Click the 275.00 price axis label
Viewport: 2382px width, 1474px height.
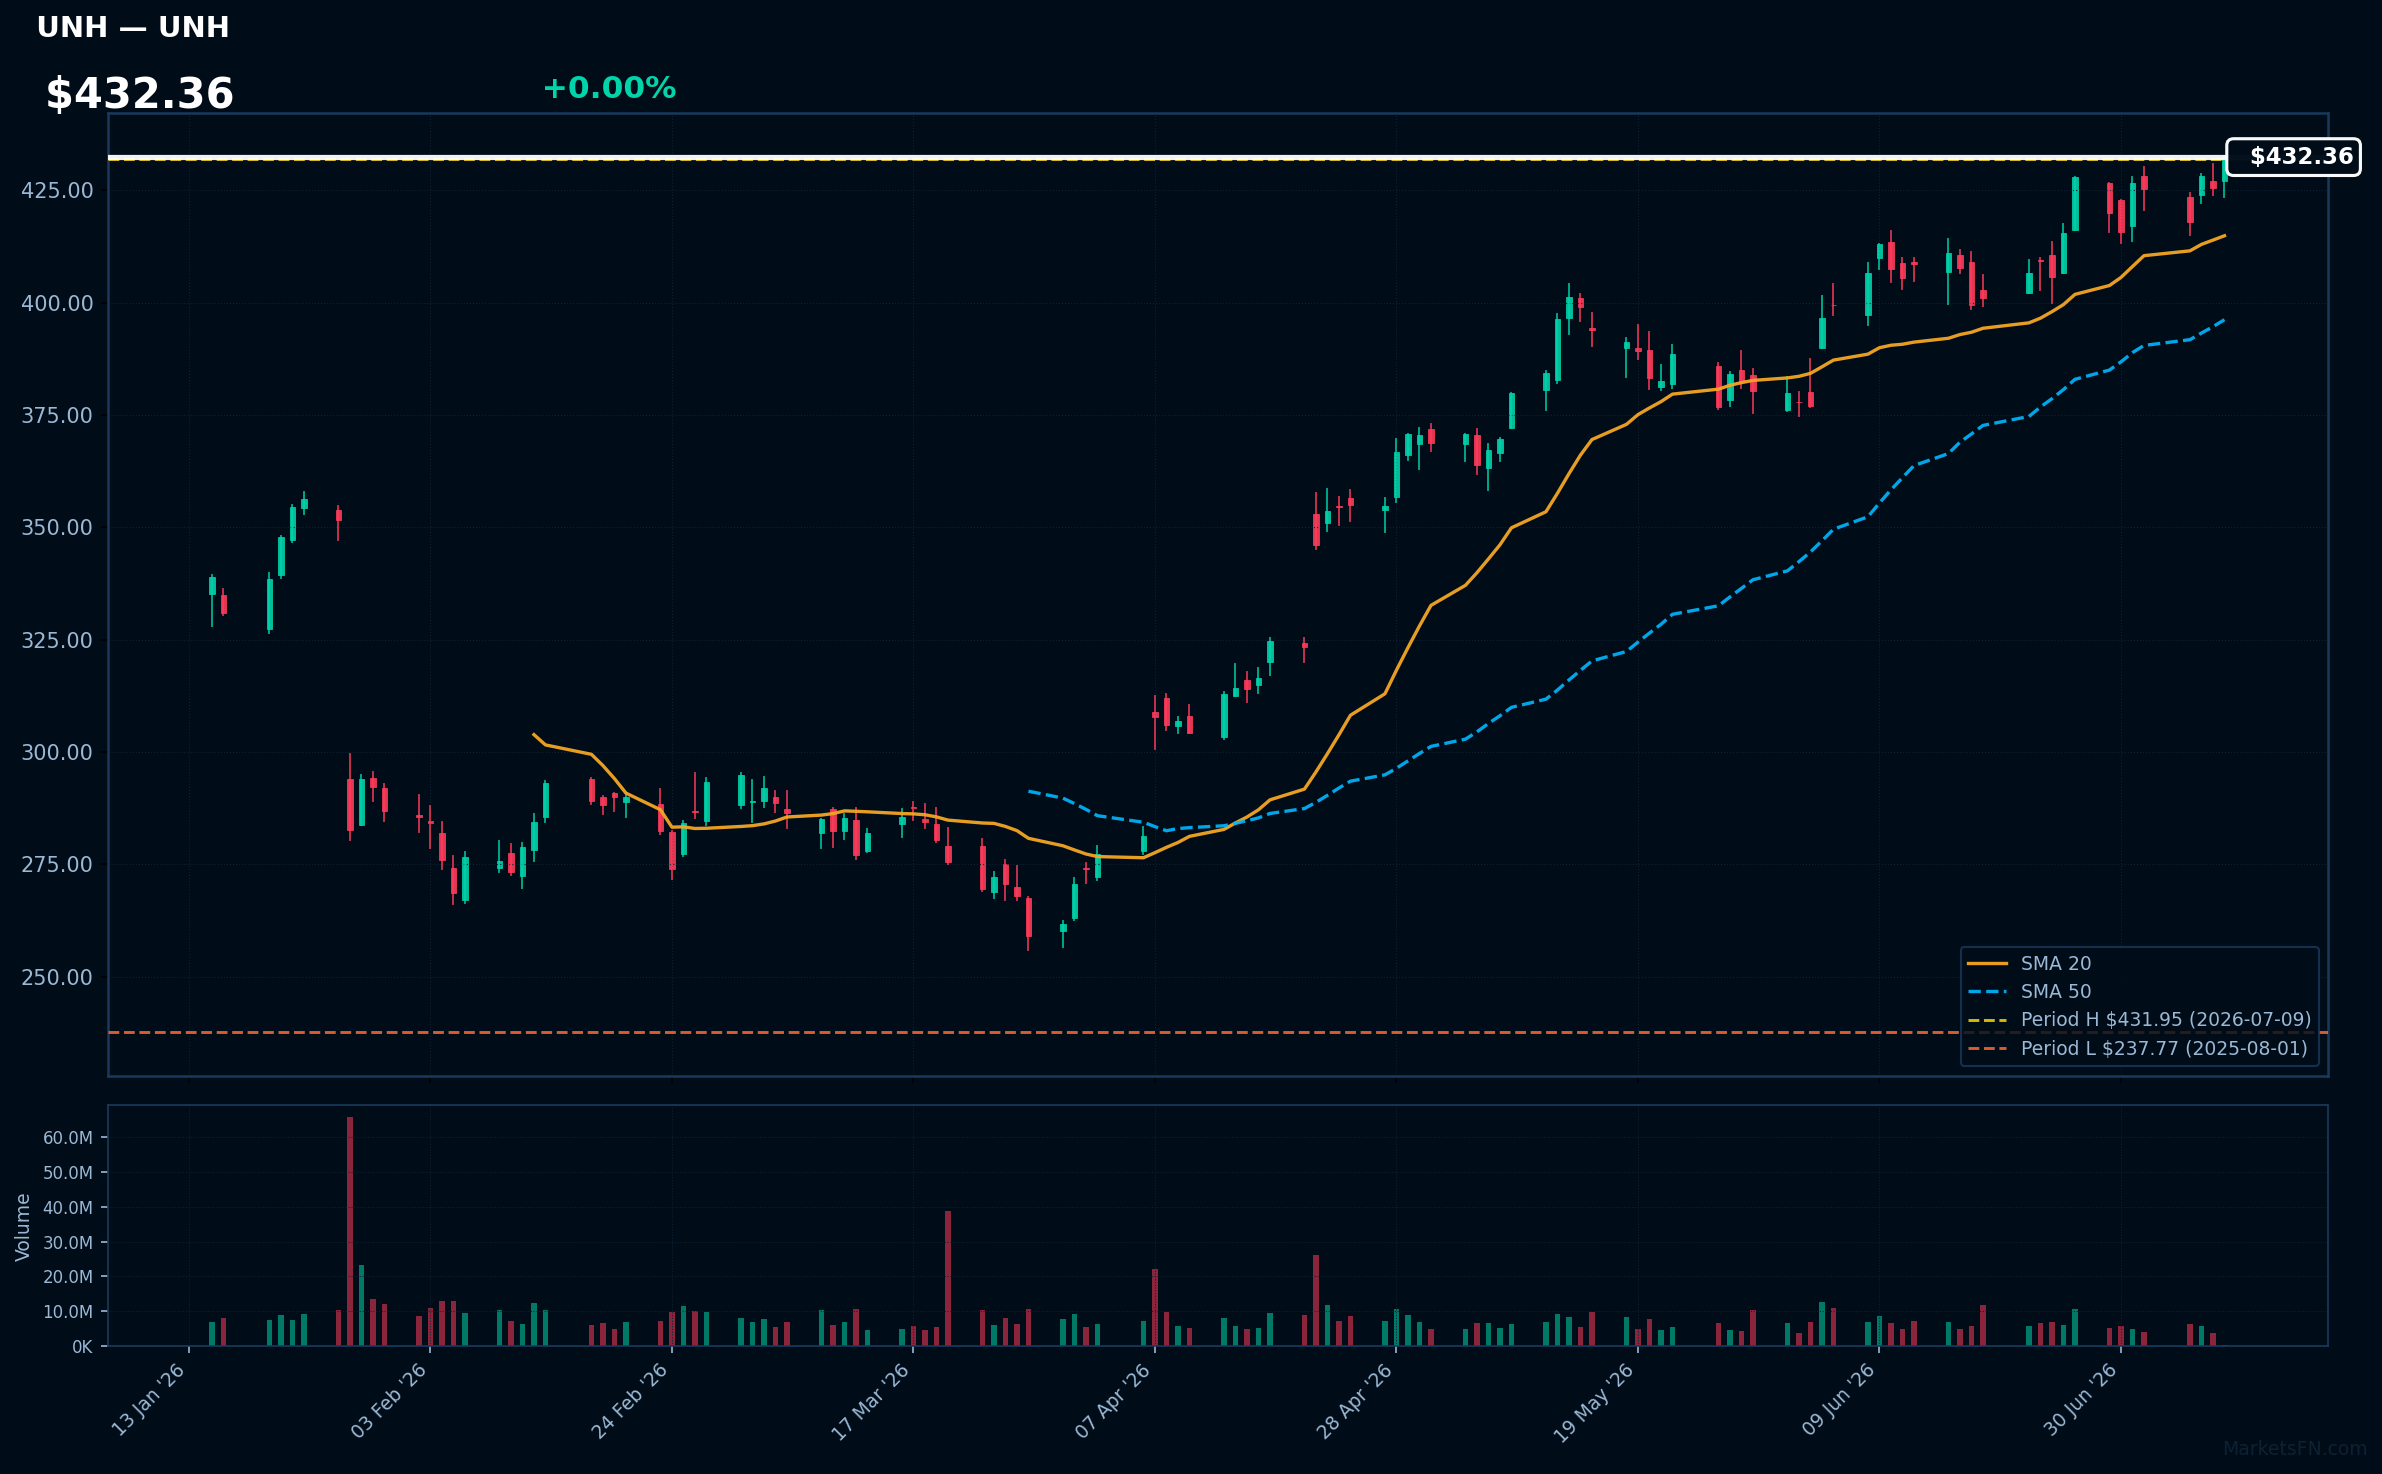[57, 864]
